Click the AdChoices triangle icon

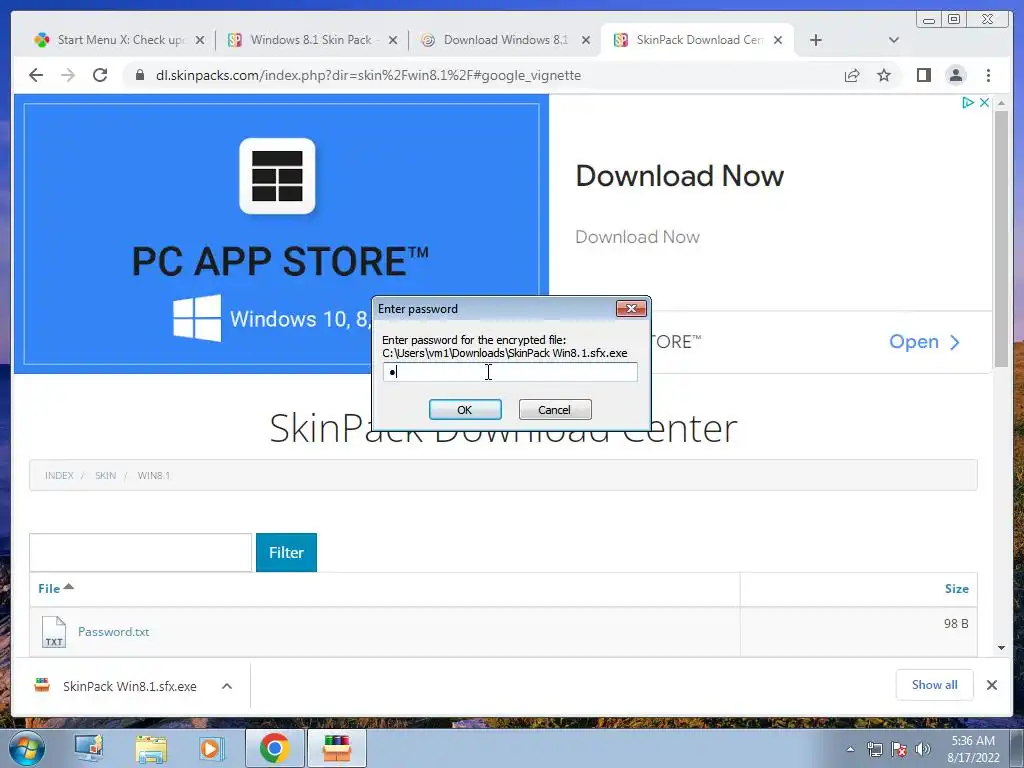click(968, 103)
